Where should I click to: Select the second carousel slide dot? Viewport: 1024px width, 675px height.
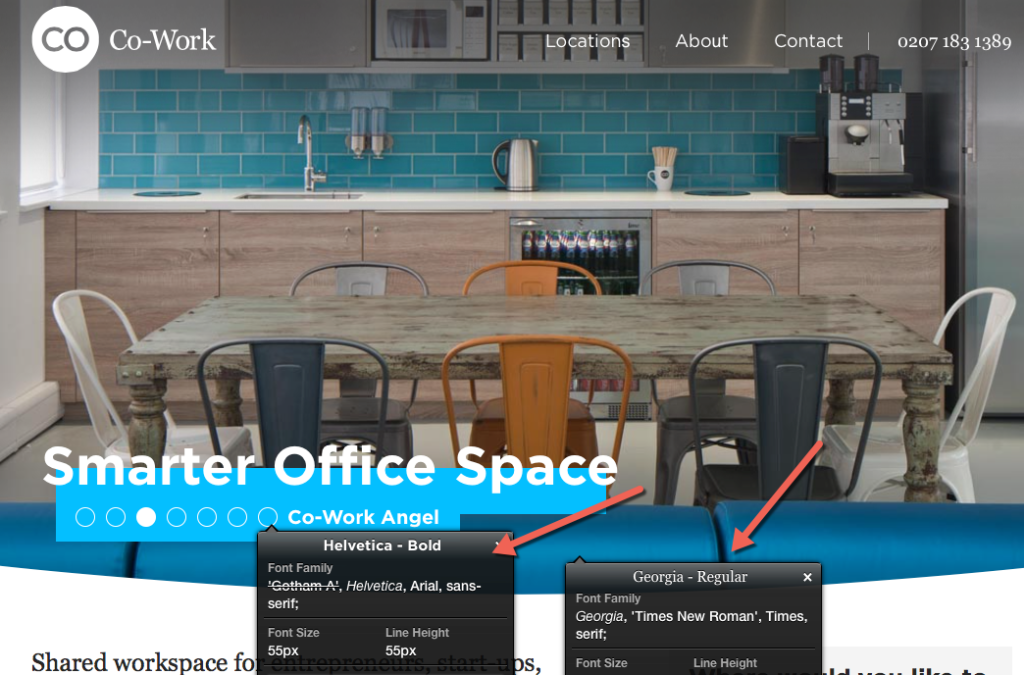click(116, 517)
